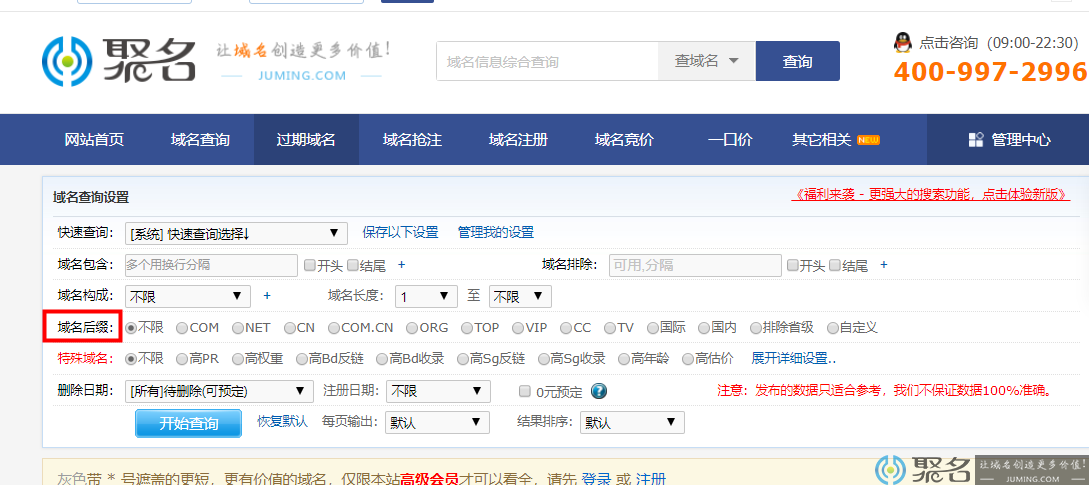Click the NEW badge next to 其它相关
Screen dimensions: 1089x485
pyautogui.click(x=868, y=140)
